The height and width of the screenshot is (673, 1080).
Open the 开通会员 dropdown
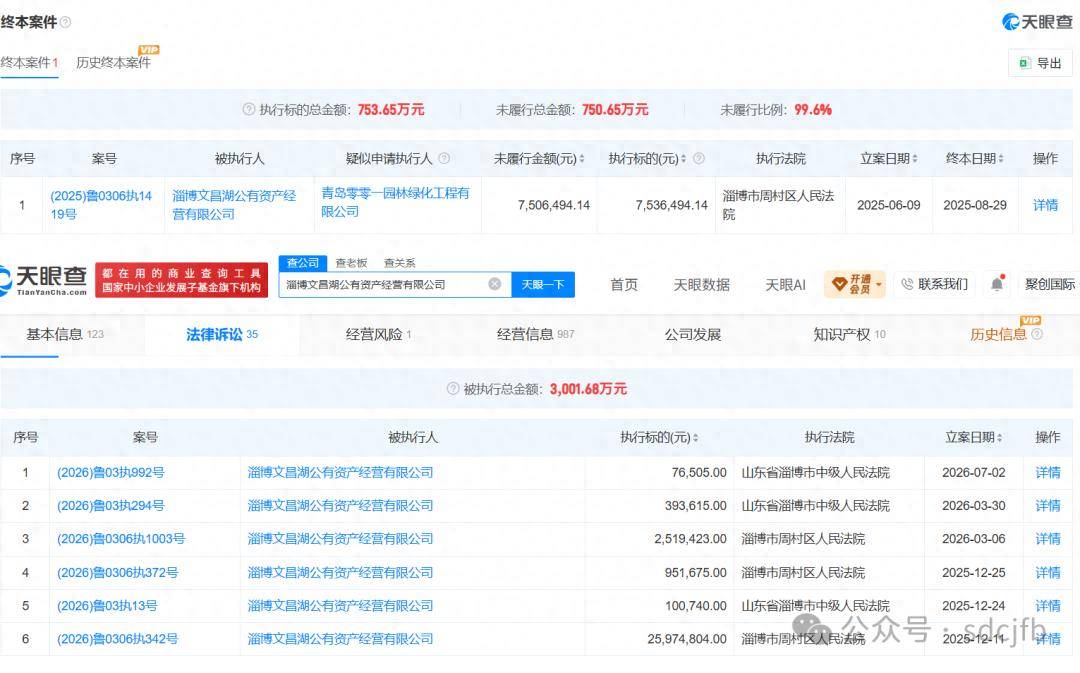point(855,284)
